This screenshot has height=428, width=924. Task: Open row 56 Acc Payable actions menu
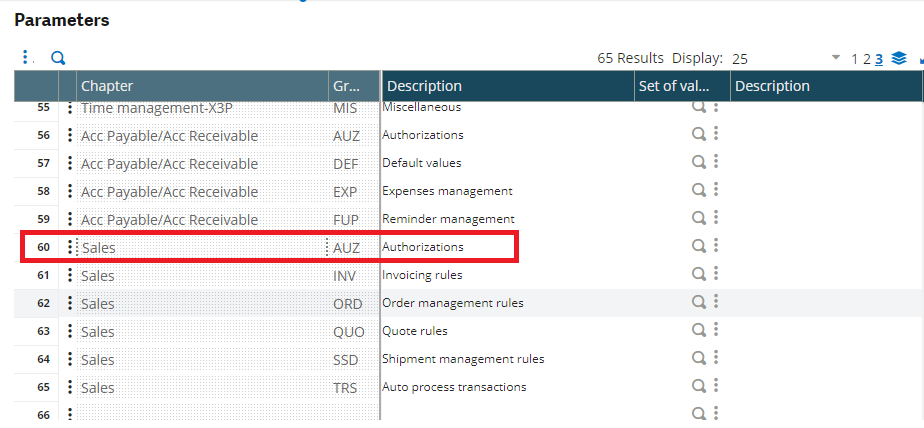coord(69,135)
